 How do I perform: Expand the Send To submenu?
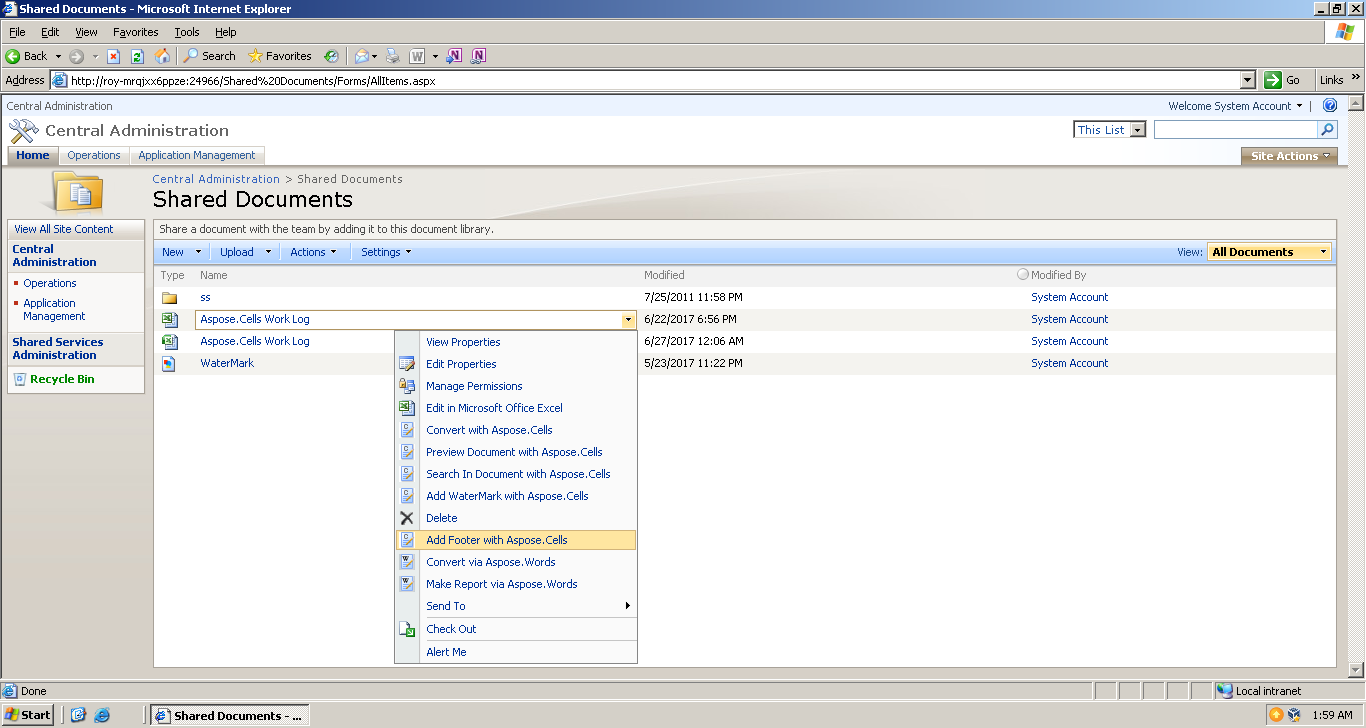[516, 606]
